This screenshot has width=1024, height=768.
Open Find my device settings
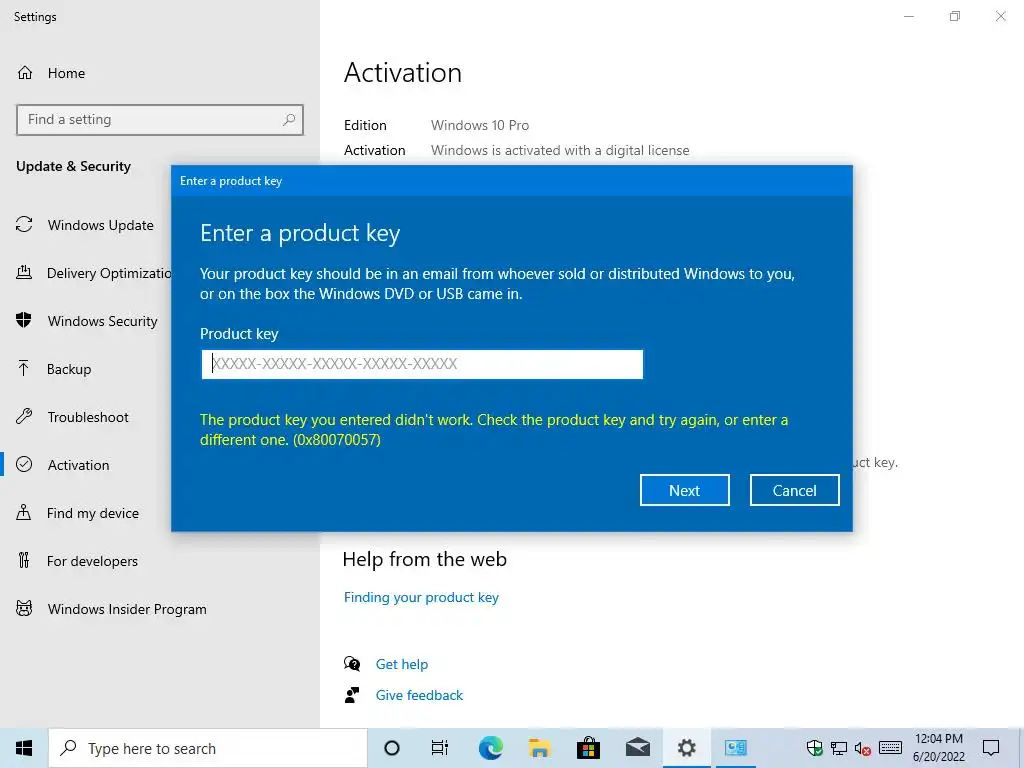[93, 513]
